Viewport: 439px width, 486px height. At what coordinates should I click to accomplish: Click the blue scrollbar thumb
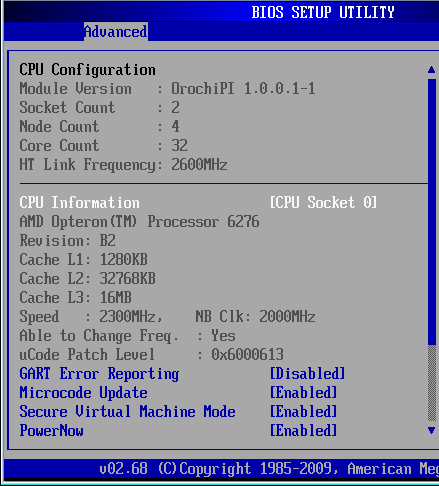(x=432, y=212)
